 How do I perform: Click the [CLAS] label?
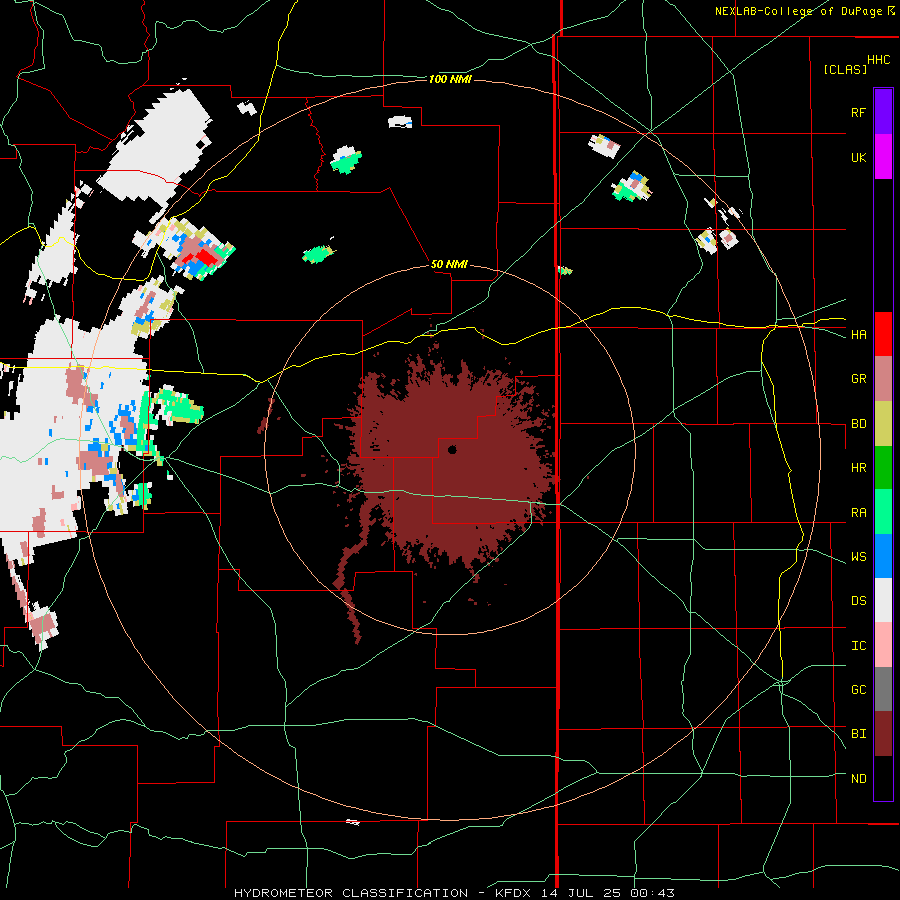coord(845,69)
